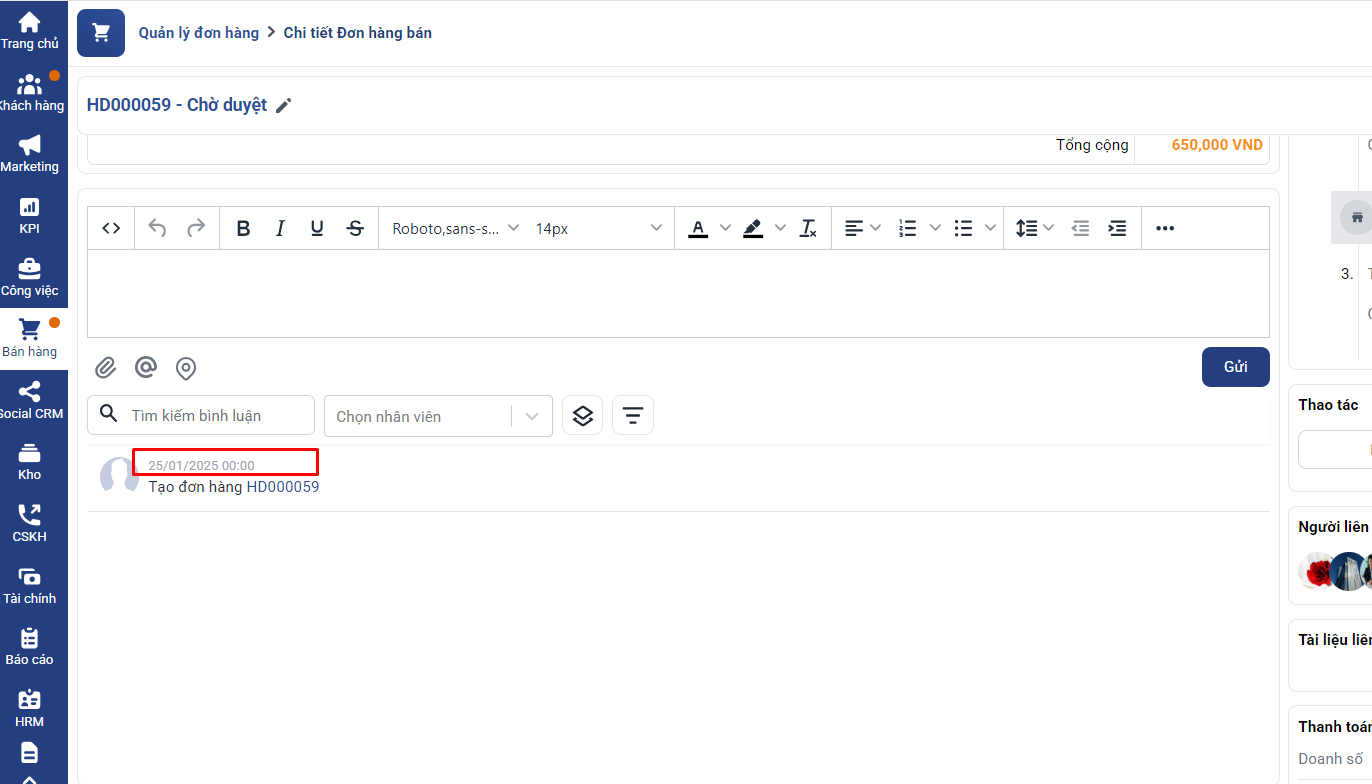This screenshot has height=784, width=1372.
Task: Click the layers icon beside employee dropdown
Action: [583, 415]
